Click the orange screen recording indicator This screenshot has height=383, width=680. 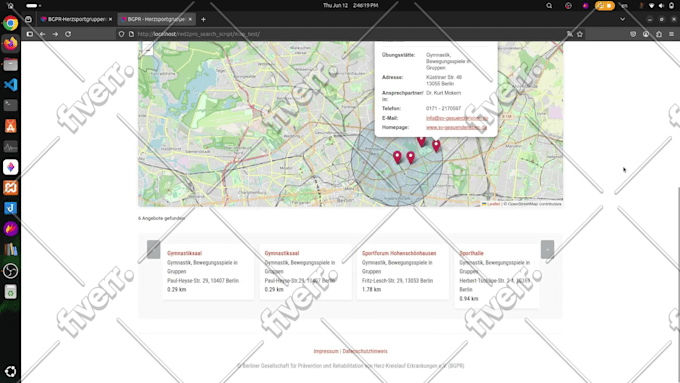pyautogui.click(x=605, y=6)
